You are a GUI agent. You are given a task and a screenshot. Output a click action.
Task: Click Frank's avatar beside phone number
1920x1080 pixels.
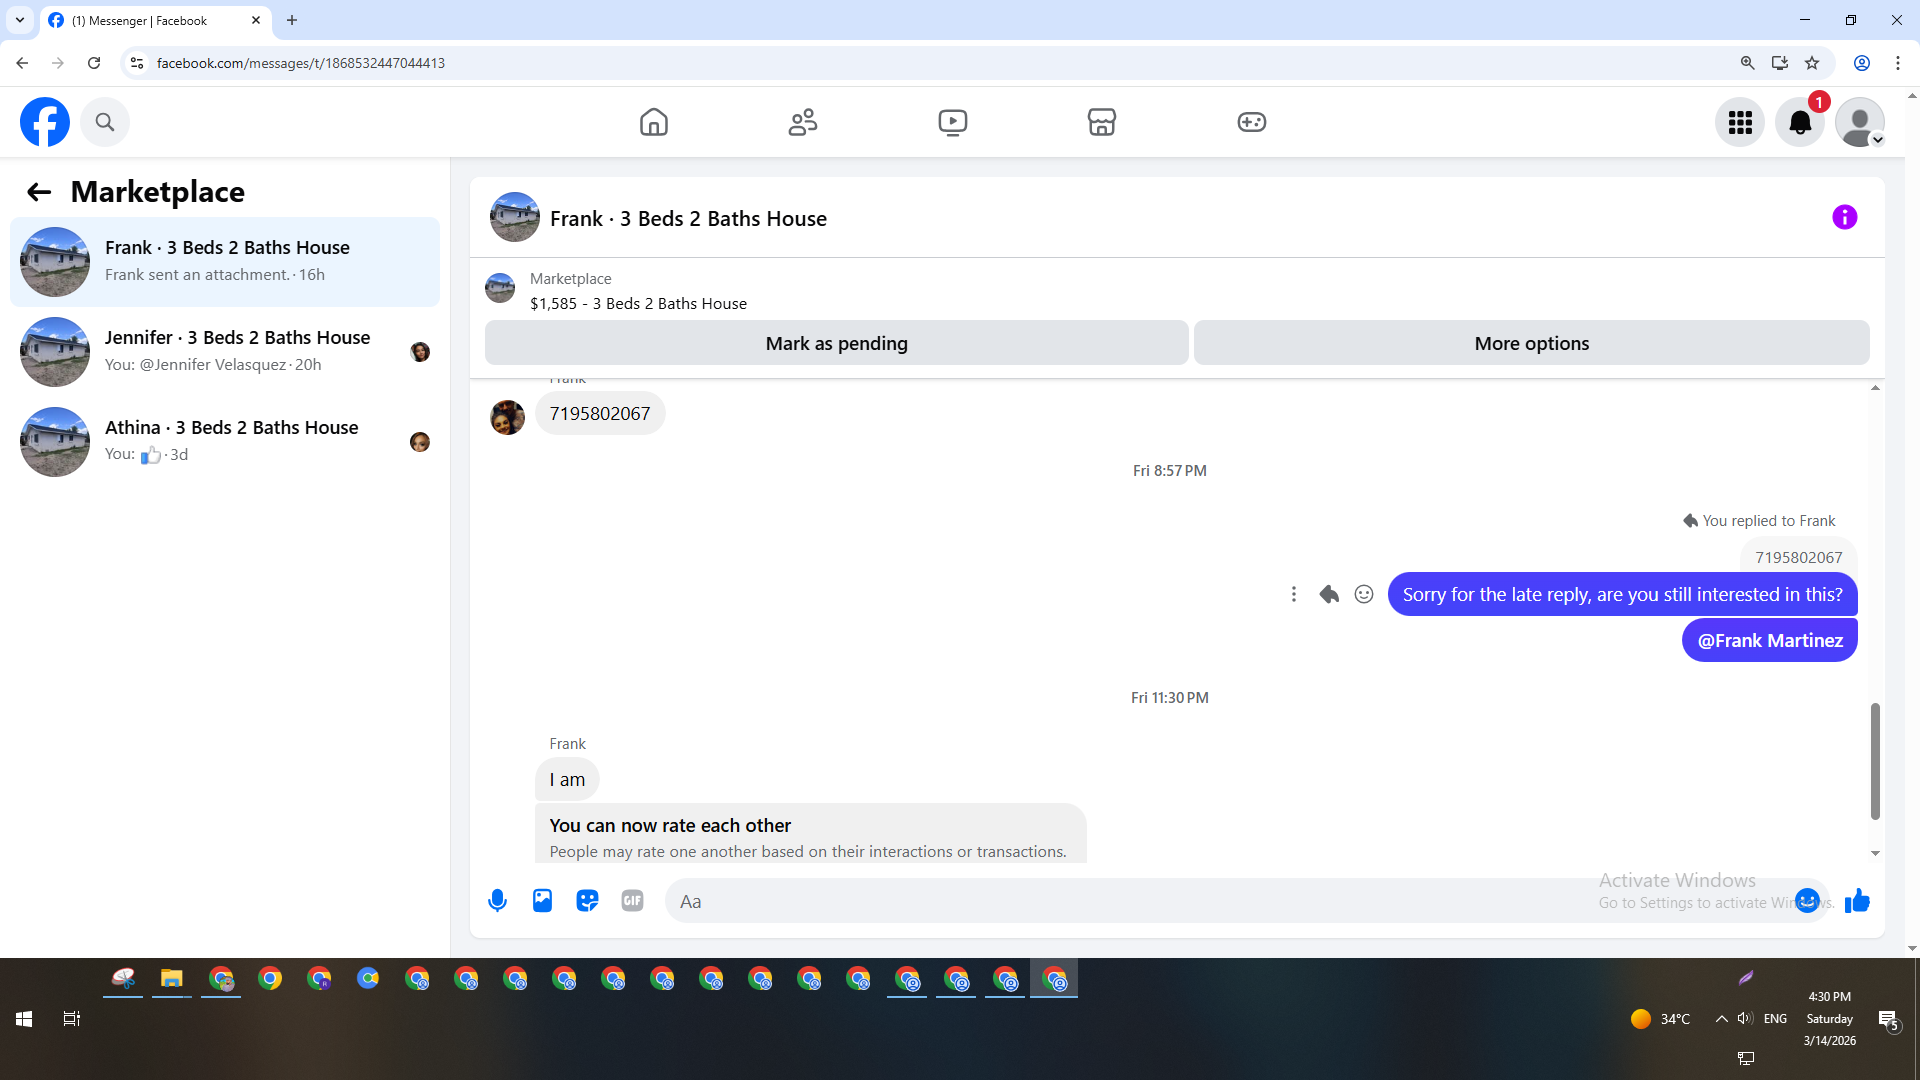(x=508, y=417)
